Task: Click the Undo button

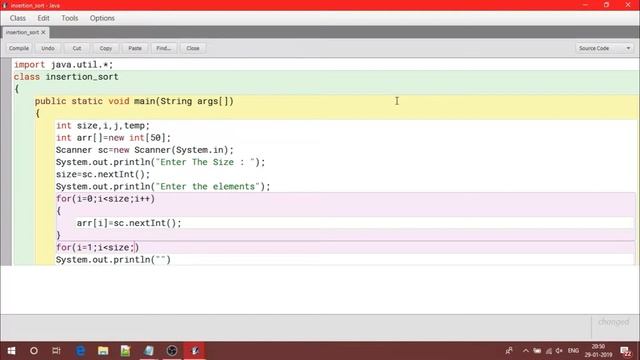Action: (48, 48)
